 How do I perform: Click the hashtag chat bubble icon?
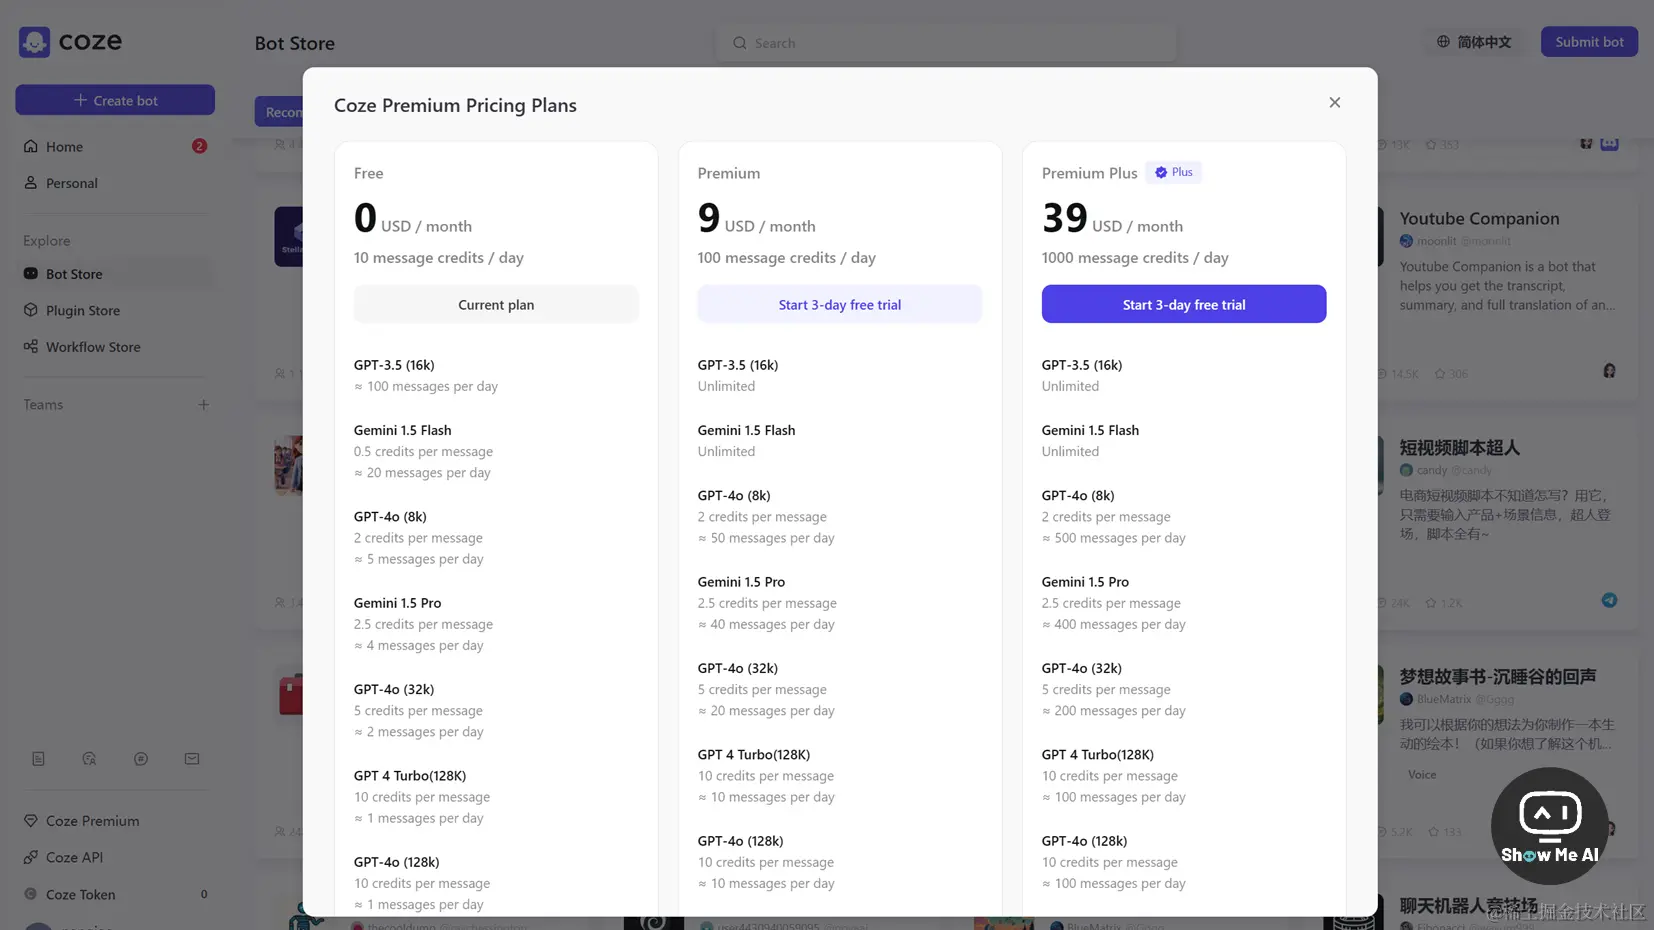point(141,759)
